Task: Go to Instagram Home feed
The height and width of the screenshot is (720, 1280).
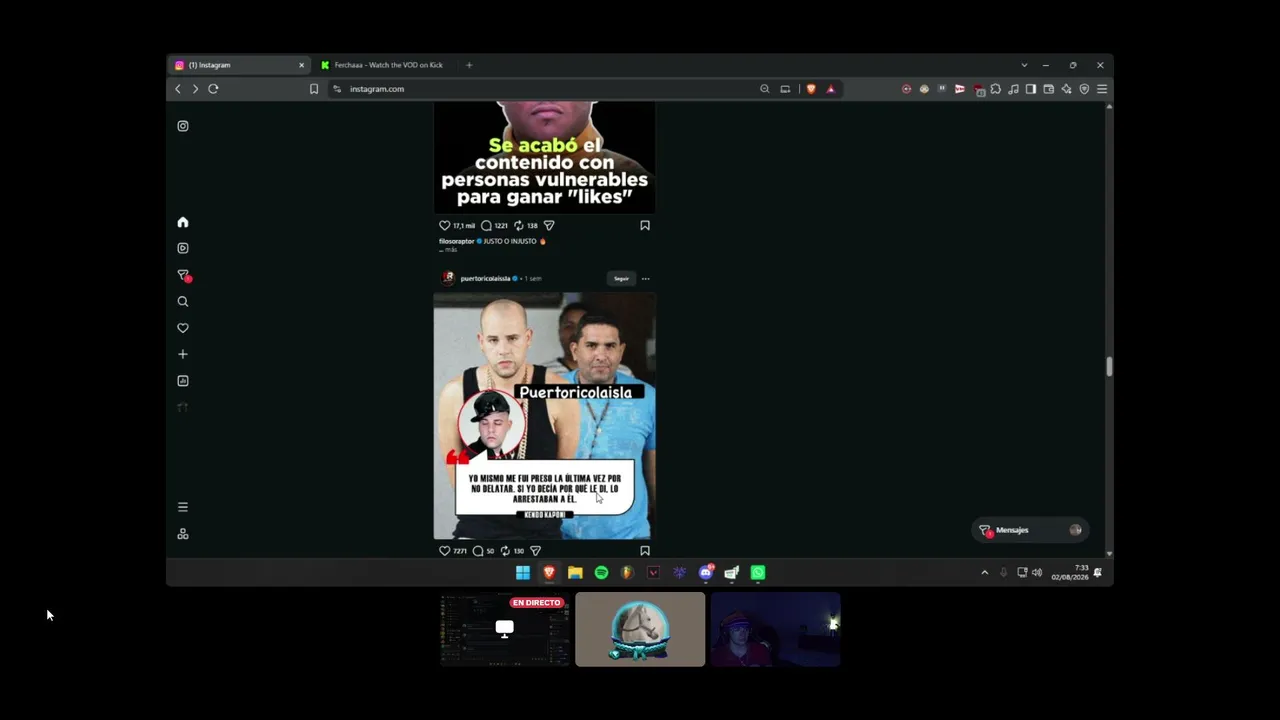Action: (x=183, y=222)
